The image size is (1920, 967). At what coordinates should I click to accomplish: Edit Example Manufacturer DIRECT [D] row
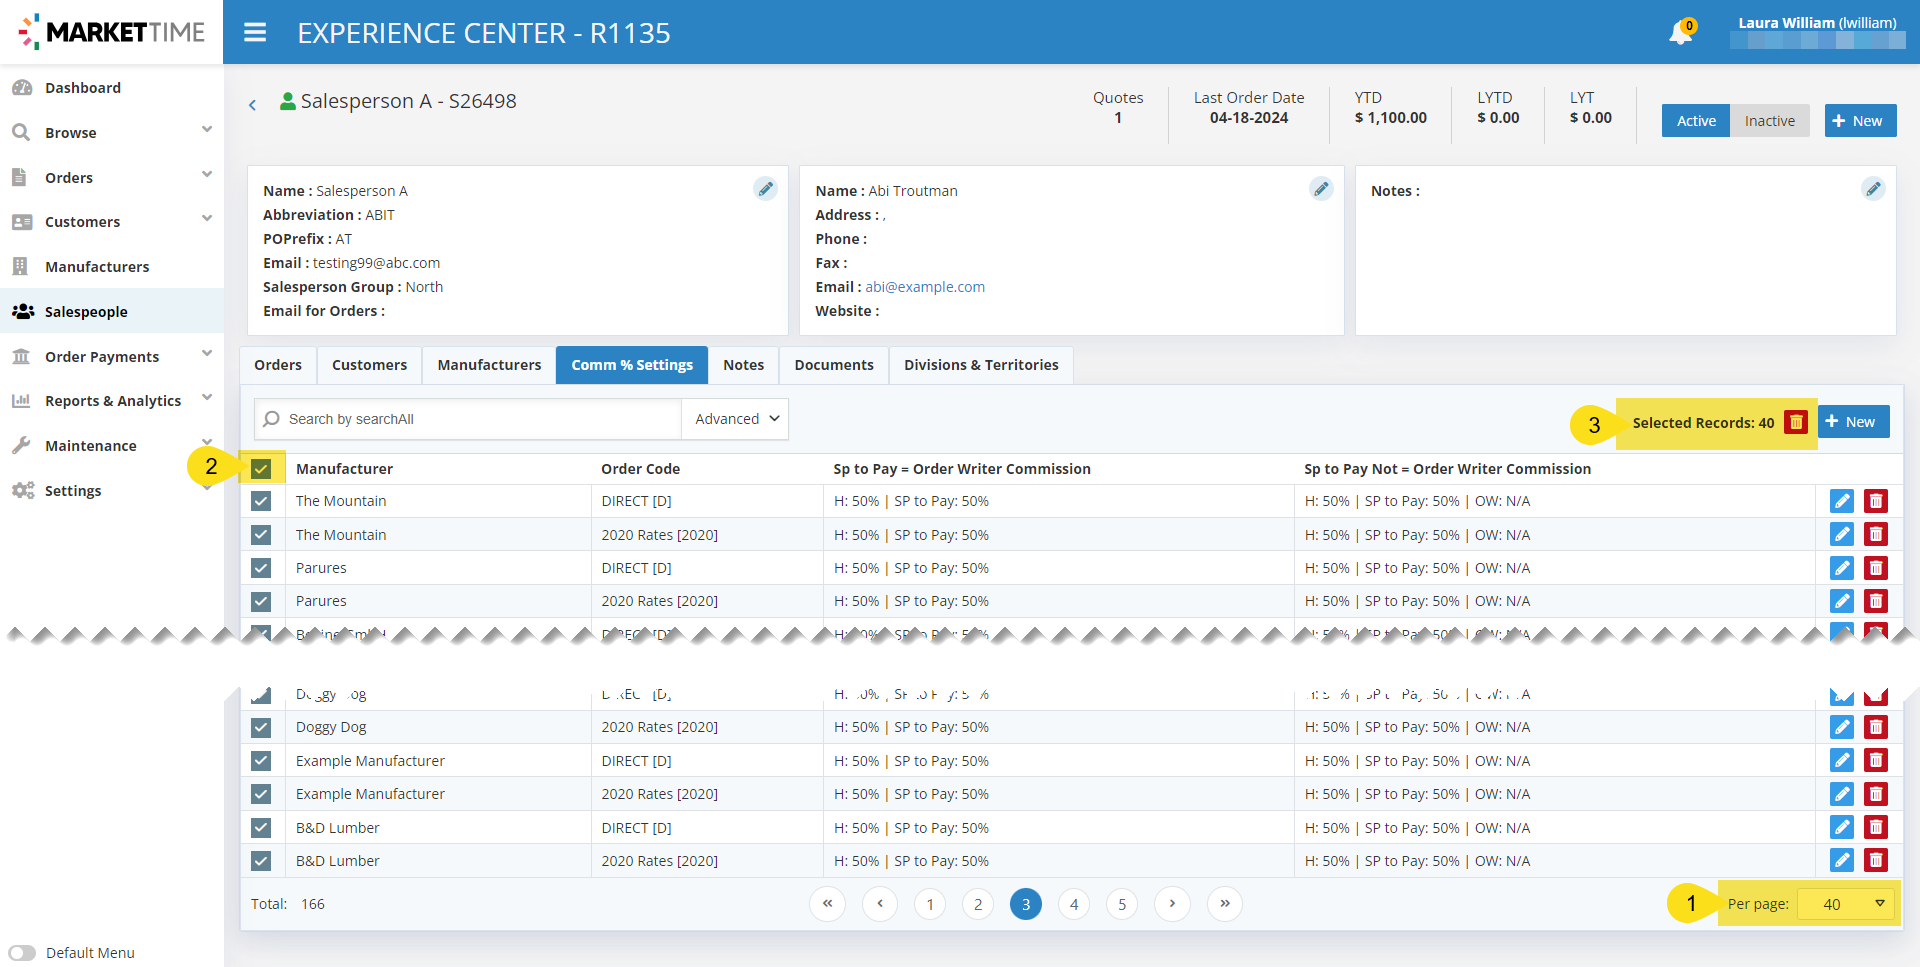tap(1841, 760)
